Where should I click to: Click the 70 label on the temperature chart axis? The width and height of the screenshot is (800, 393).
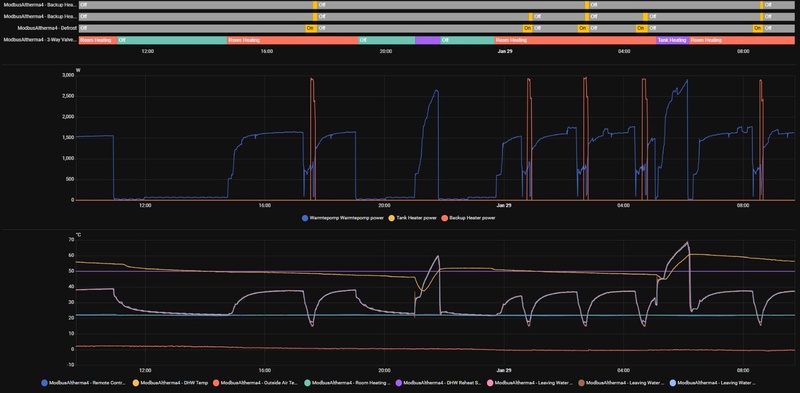coord(71,240)
